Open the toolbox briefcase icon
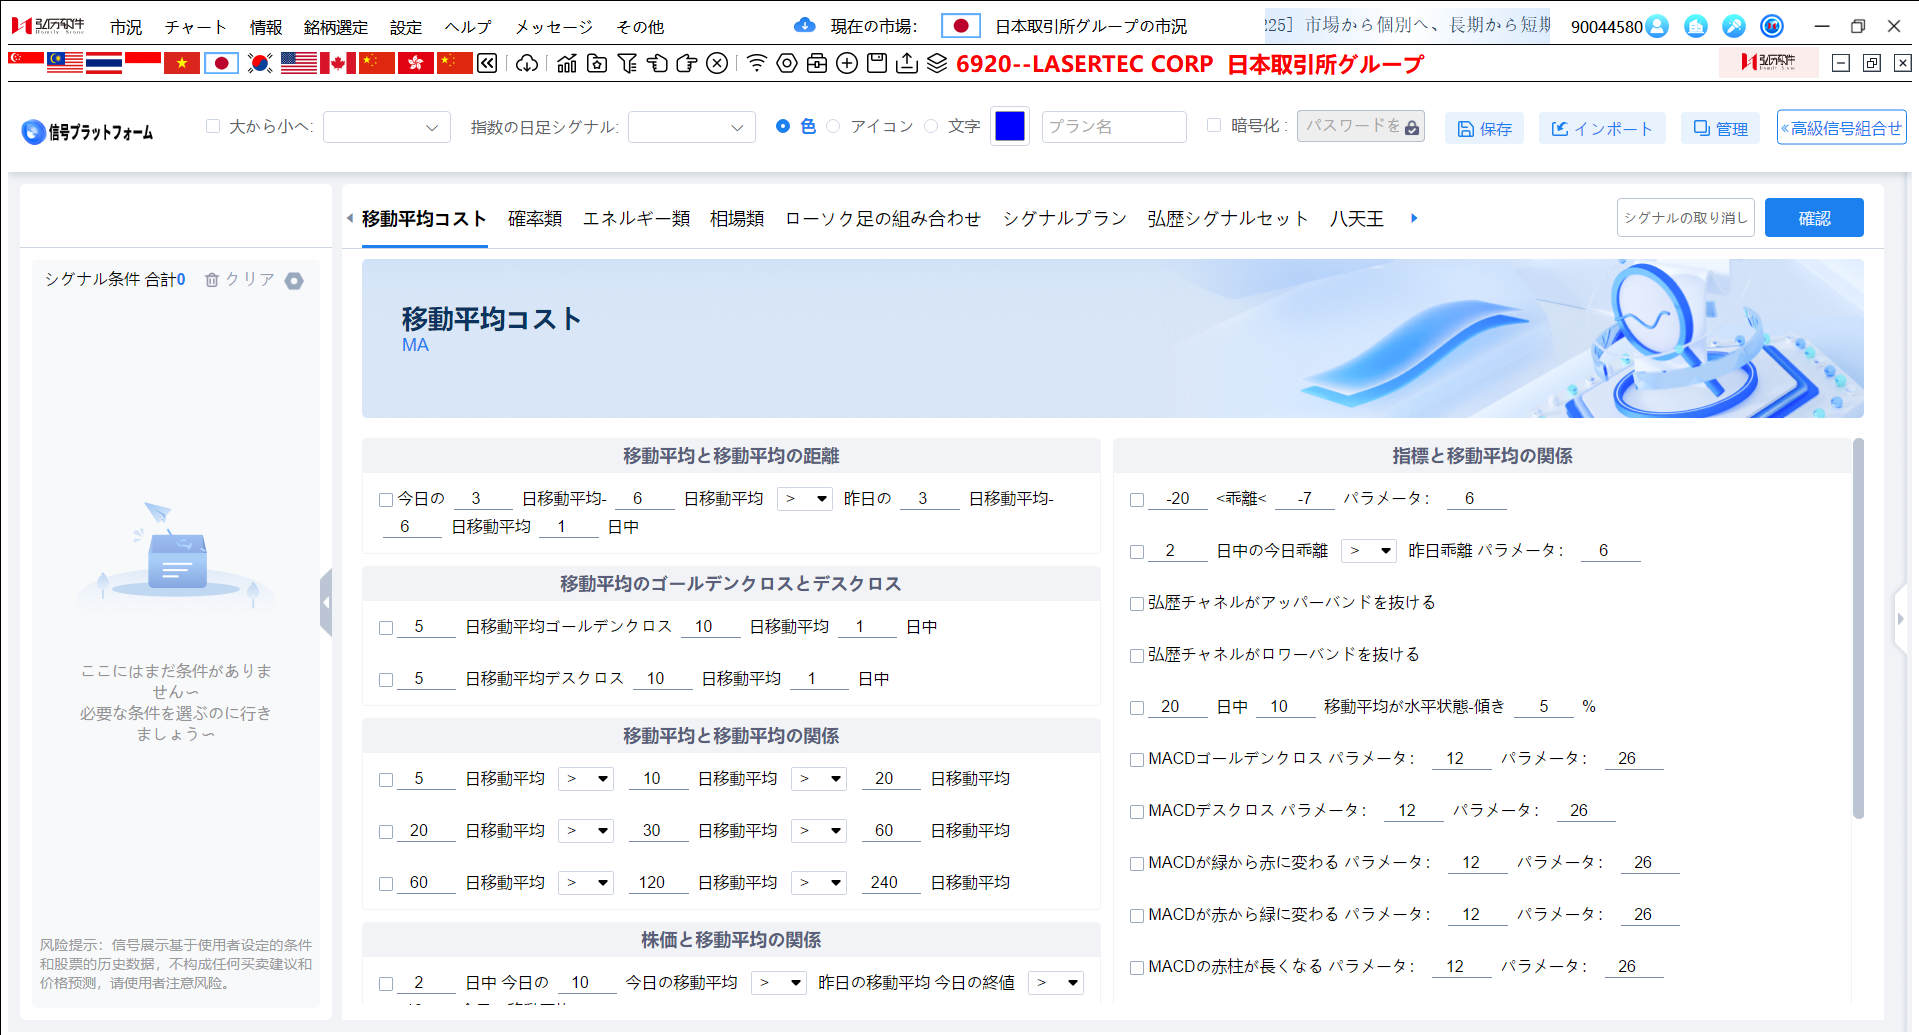The height and width of the screenshot is (1035, 1919). (817, 64)
